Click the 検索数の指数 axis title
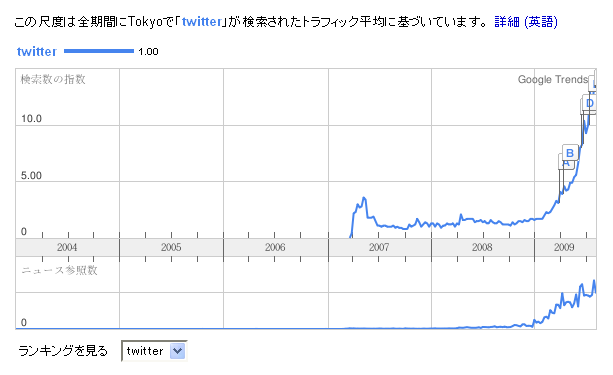Viewport: 613px width, 375px height. [x=53, y=79]
